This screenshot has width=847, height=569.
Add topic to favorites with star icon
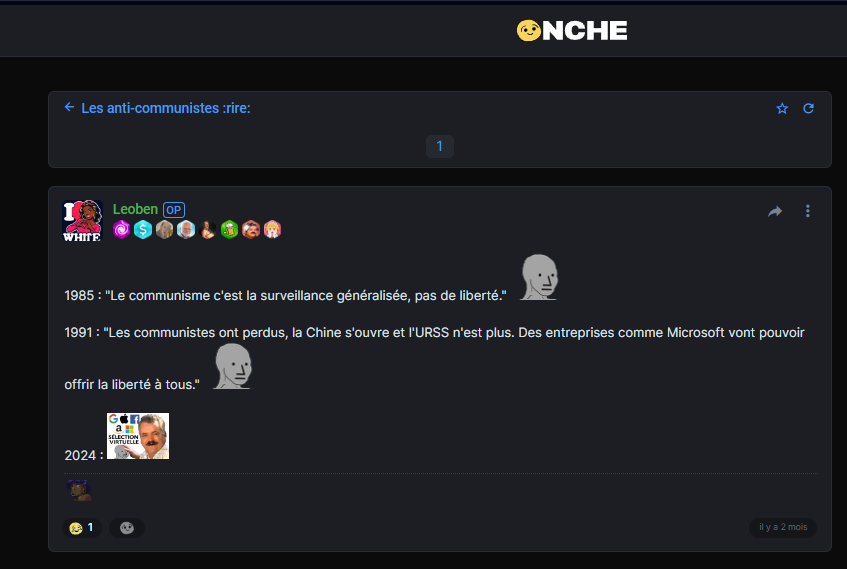[782, 109]
